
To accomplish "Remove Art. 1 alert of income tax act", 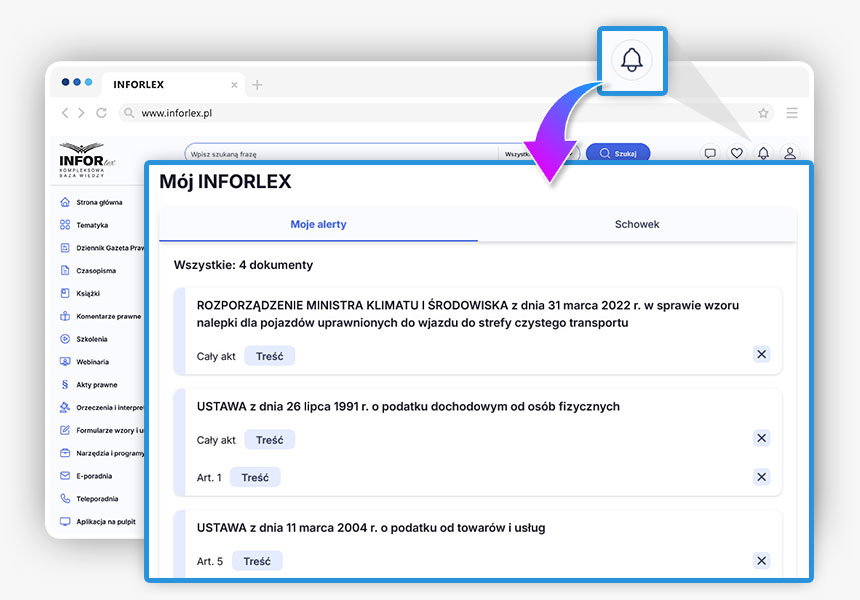I will tap(761, 477).
